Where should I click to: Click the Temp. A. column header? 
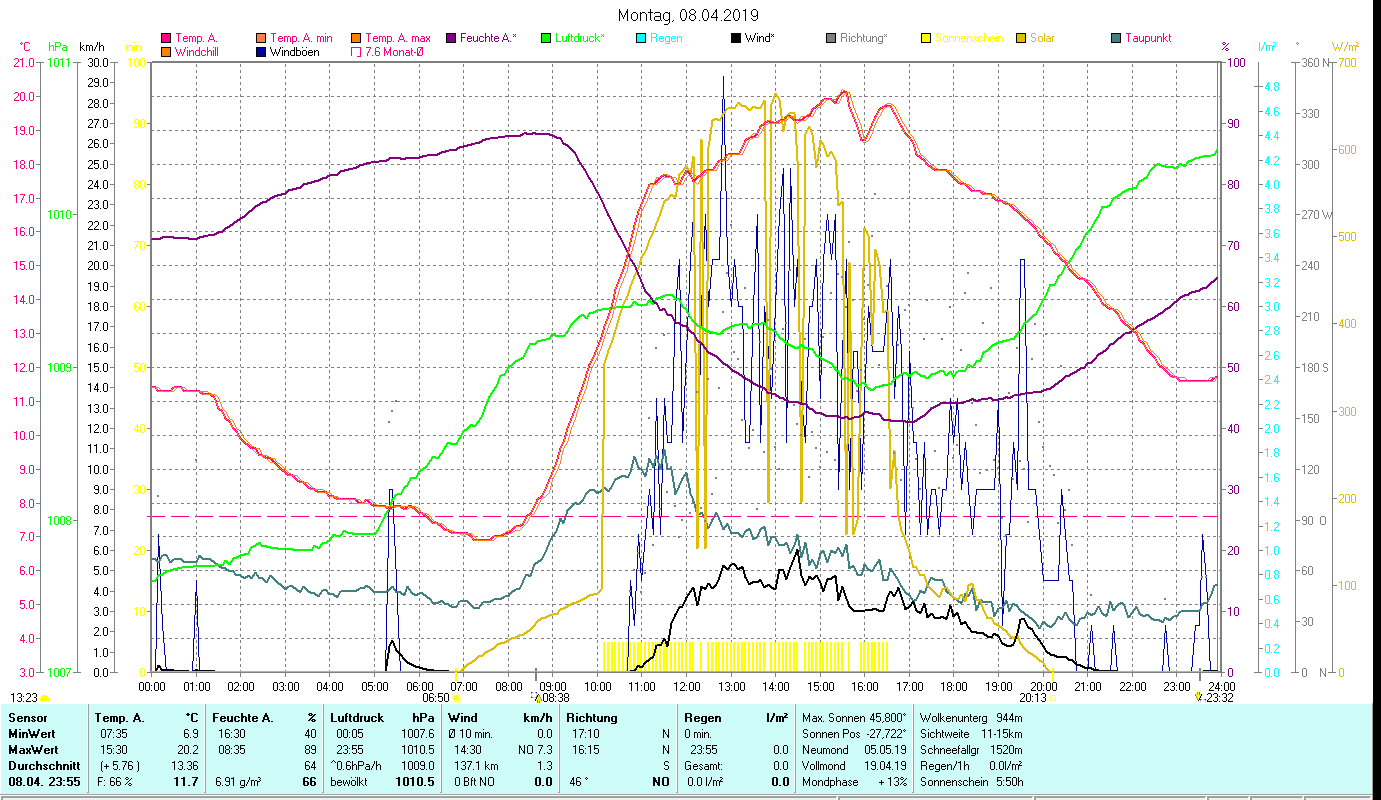(119, 718)
